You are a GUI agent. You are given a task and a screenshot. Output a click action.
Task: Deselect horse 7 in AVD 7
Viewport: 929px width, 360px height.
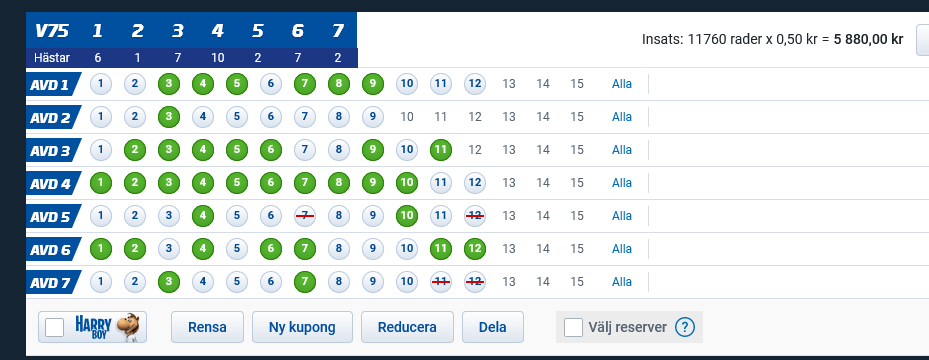[x=305, y=282]
